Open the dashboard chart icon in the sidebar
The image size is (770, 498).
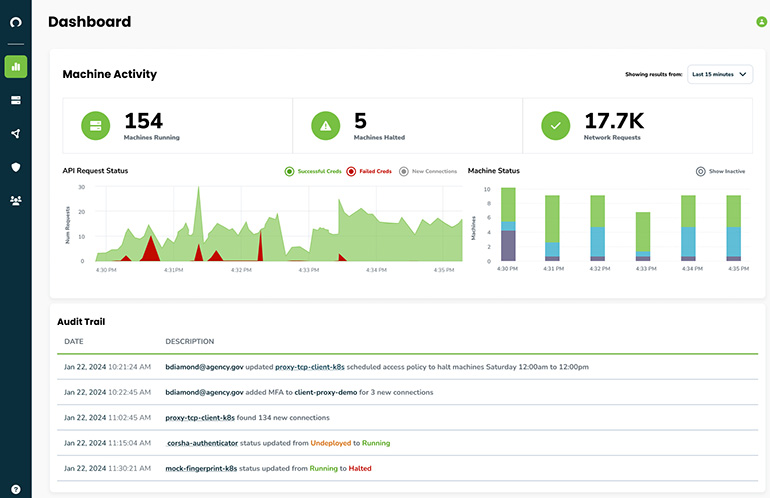(x=16, y=67)
